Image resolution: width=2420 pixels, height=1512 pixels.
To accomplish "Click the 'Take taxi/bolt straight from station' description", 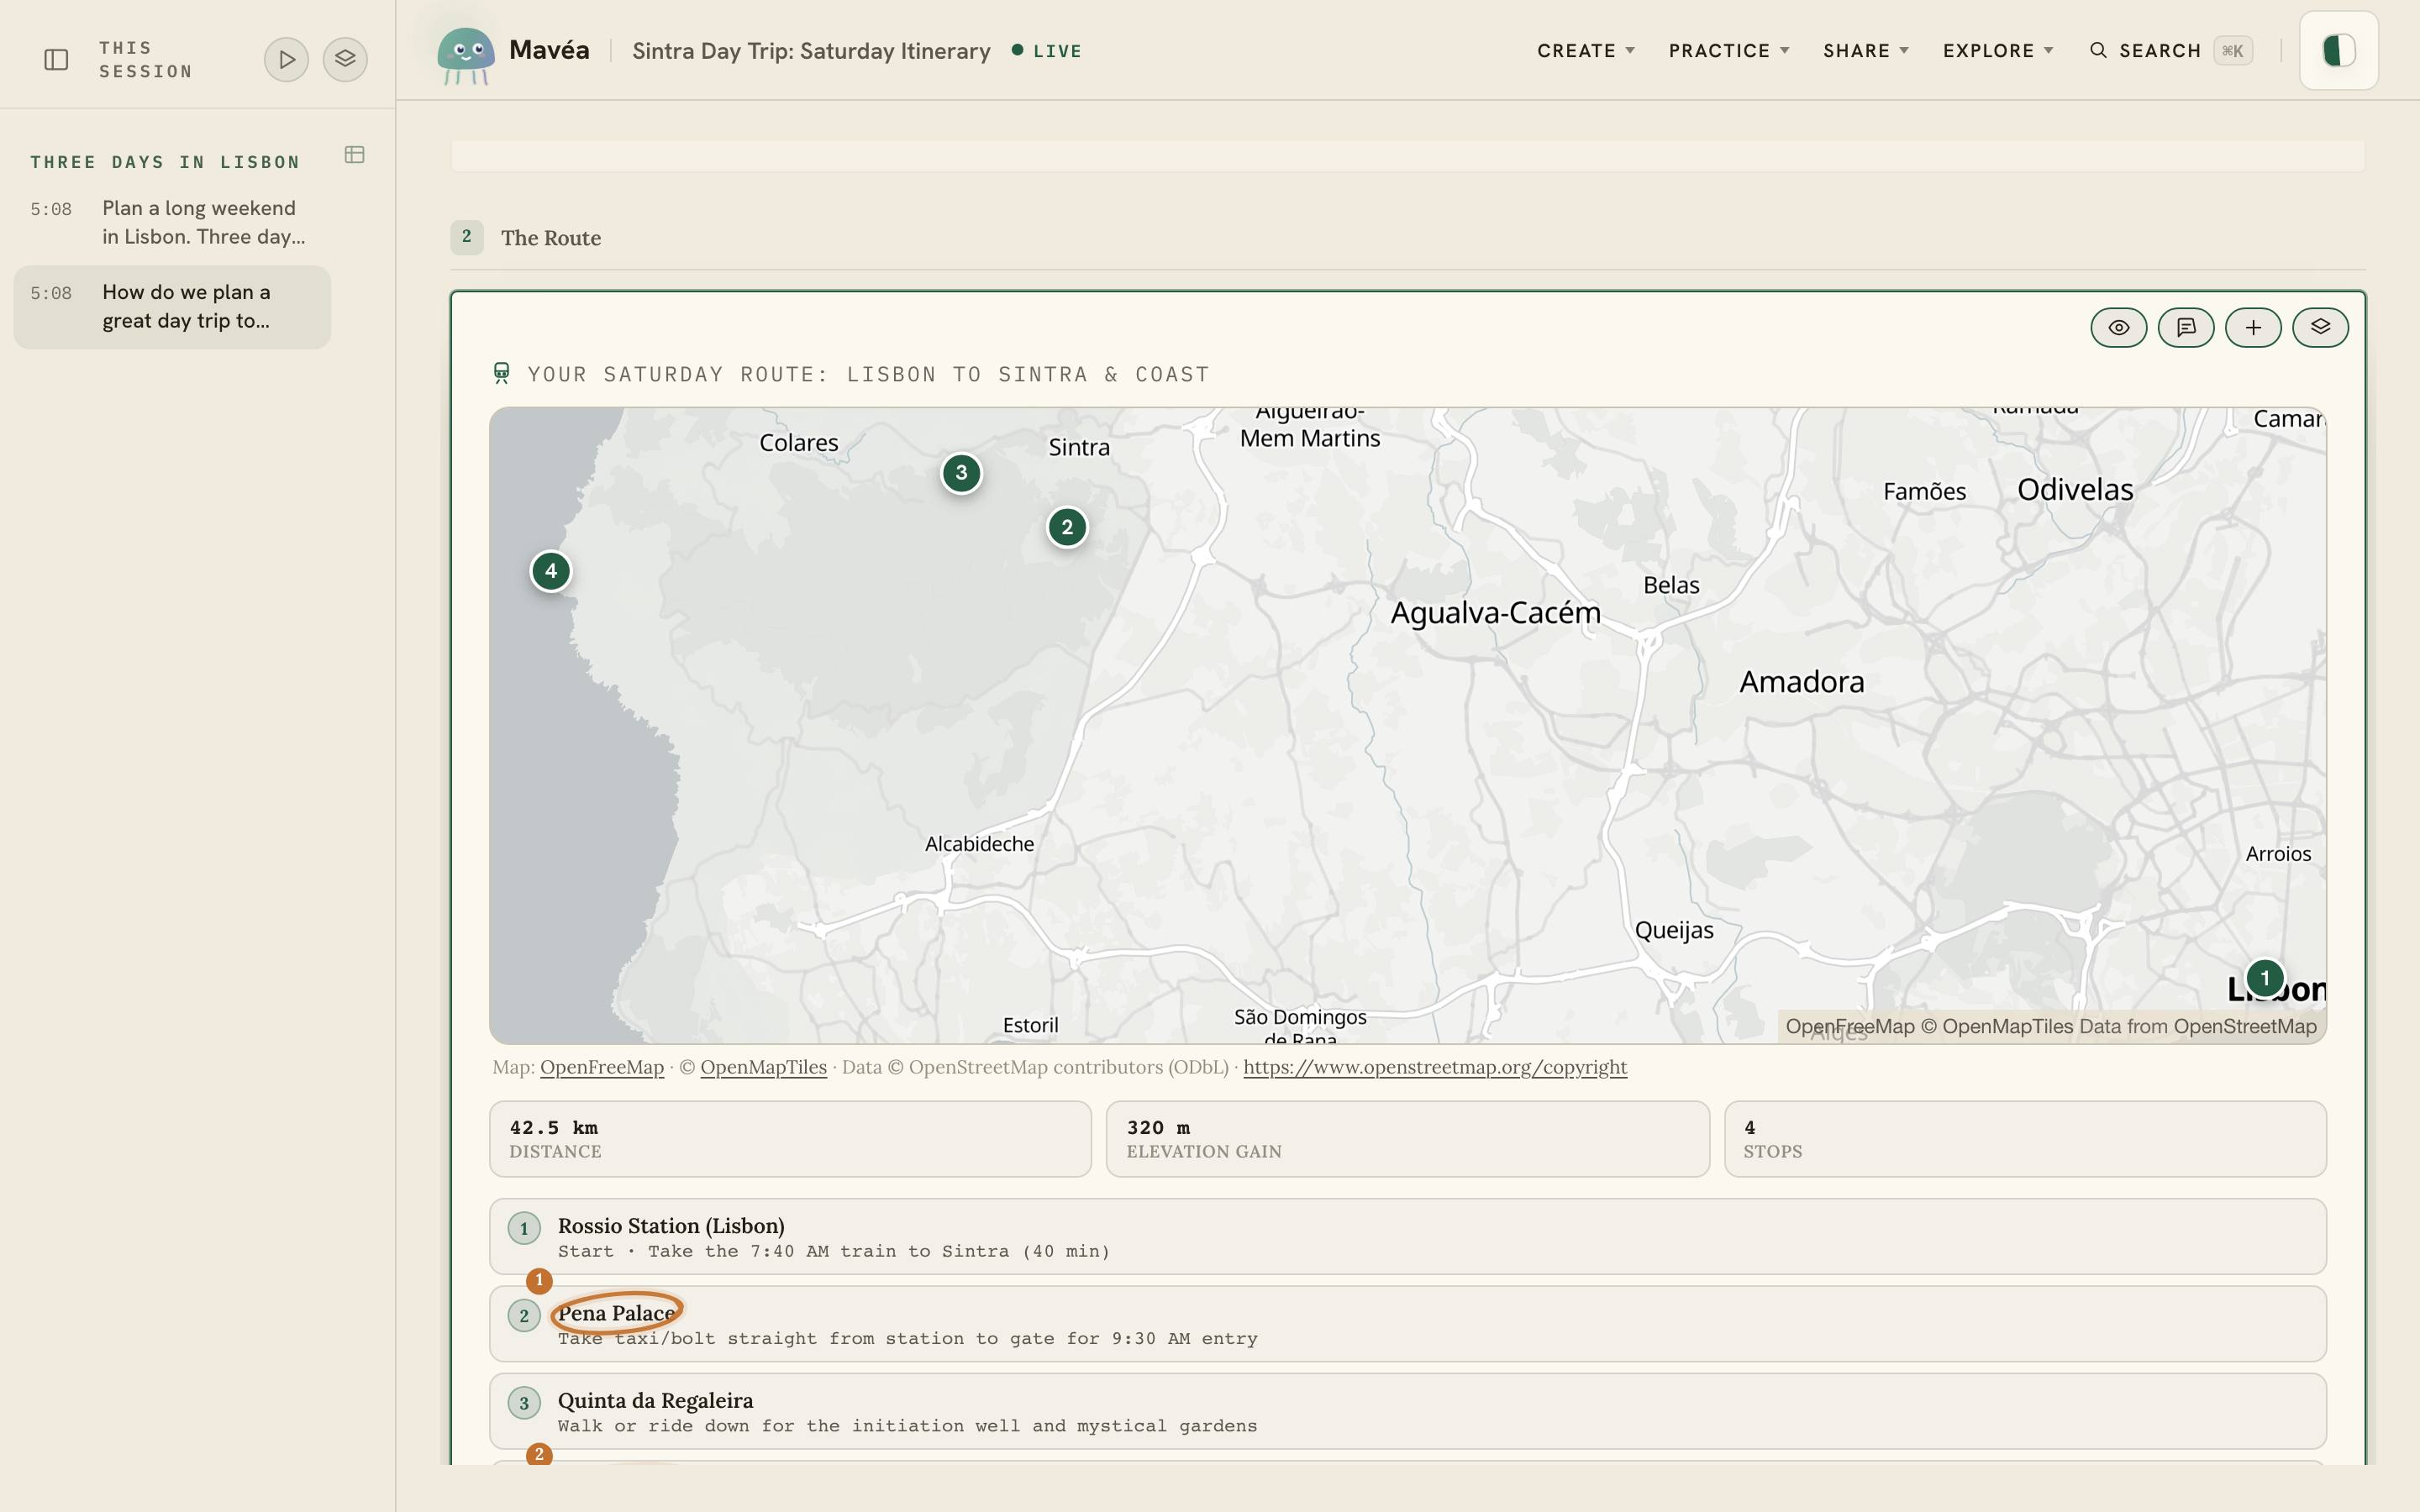I will coord(908,1338).
